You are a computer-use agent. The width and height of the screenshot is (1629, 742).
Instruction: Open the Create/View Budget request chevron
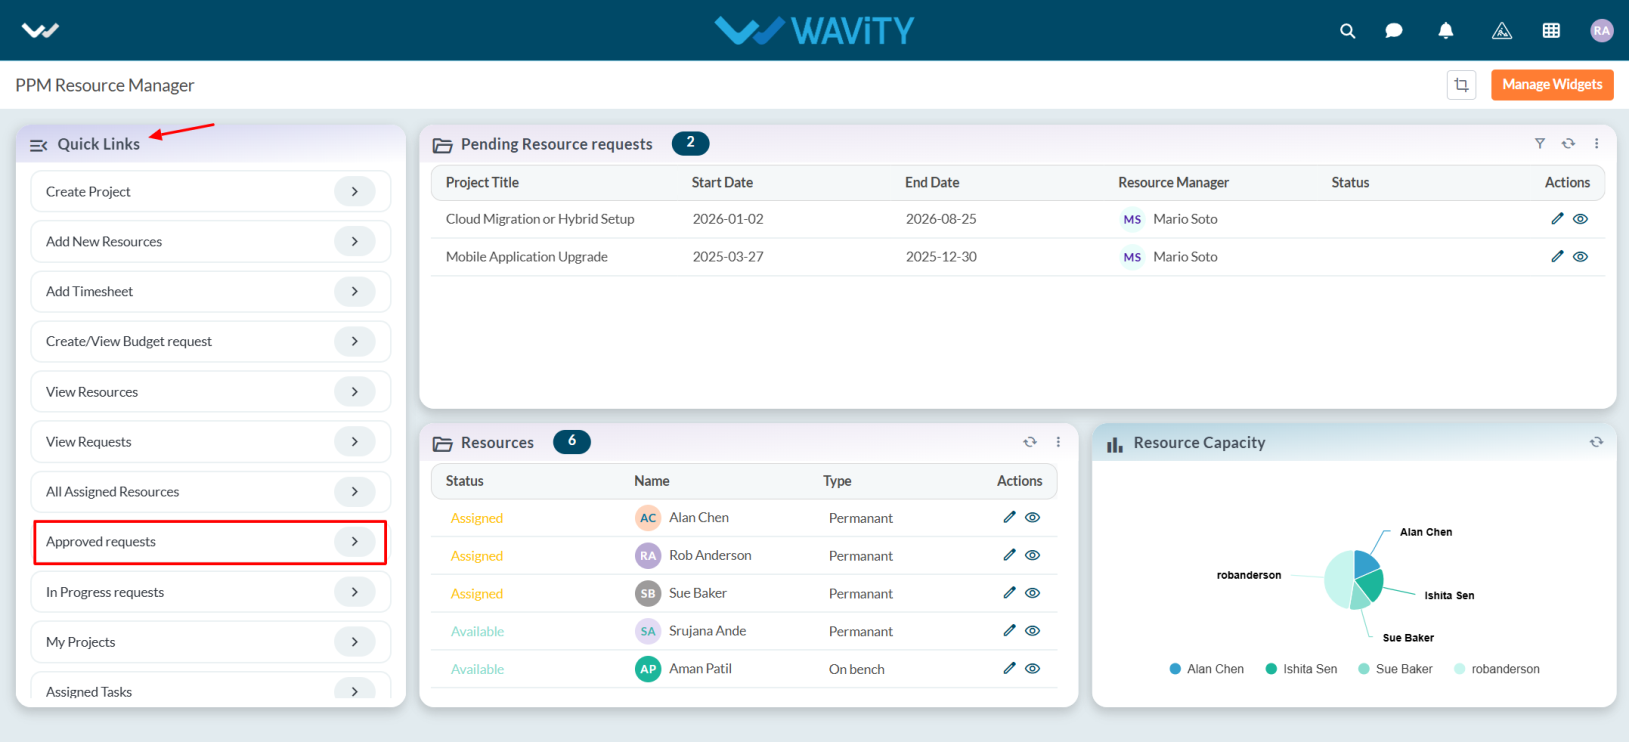[355, 341]
